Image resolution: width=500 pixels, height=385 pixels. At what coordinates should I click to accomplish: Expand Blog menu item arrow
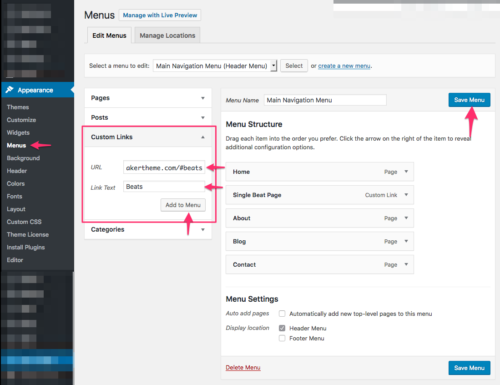(x=406, y=241)
